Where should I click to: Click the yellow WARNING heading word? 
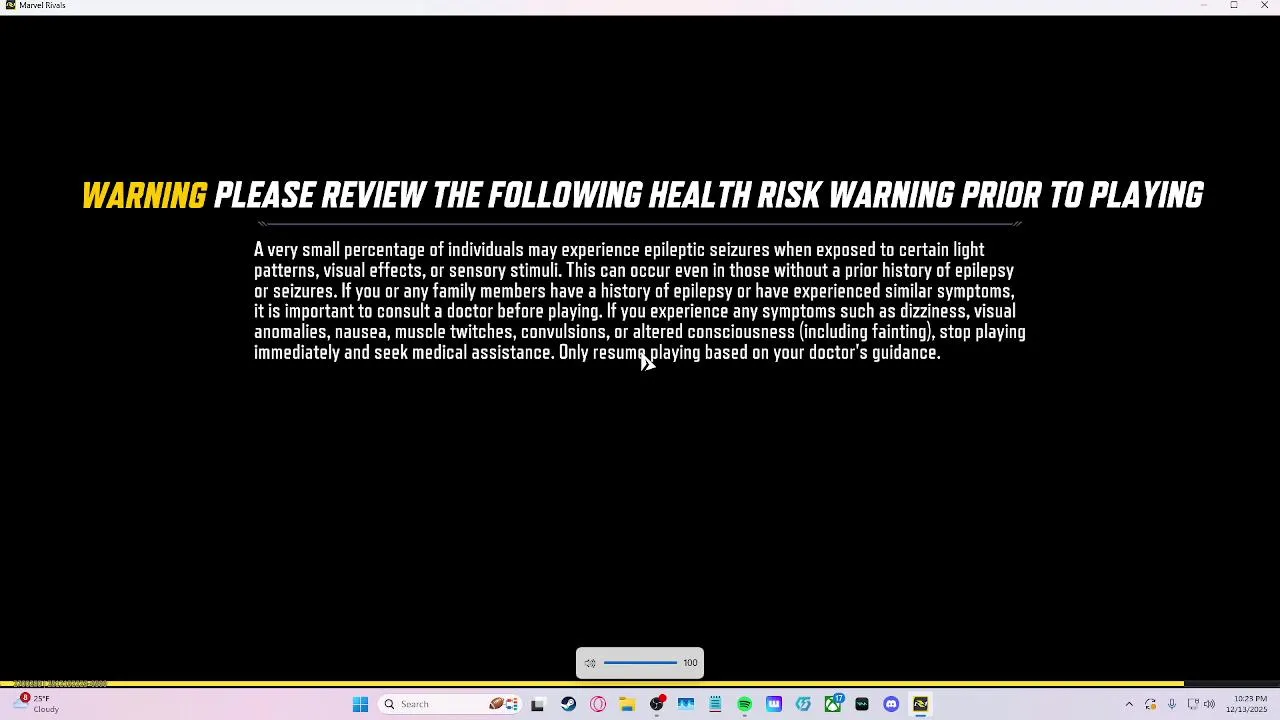[x=144, y=195]
